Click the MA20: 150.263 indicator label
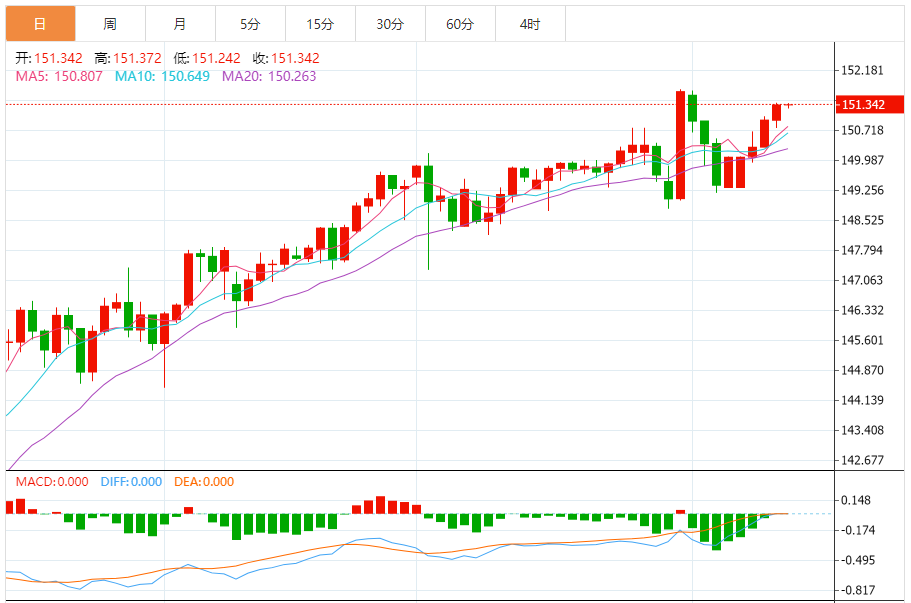Viewport: 911px width, 603px height. (269, 76)
